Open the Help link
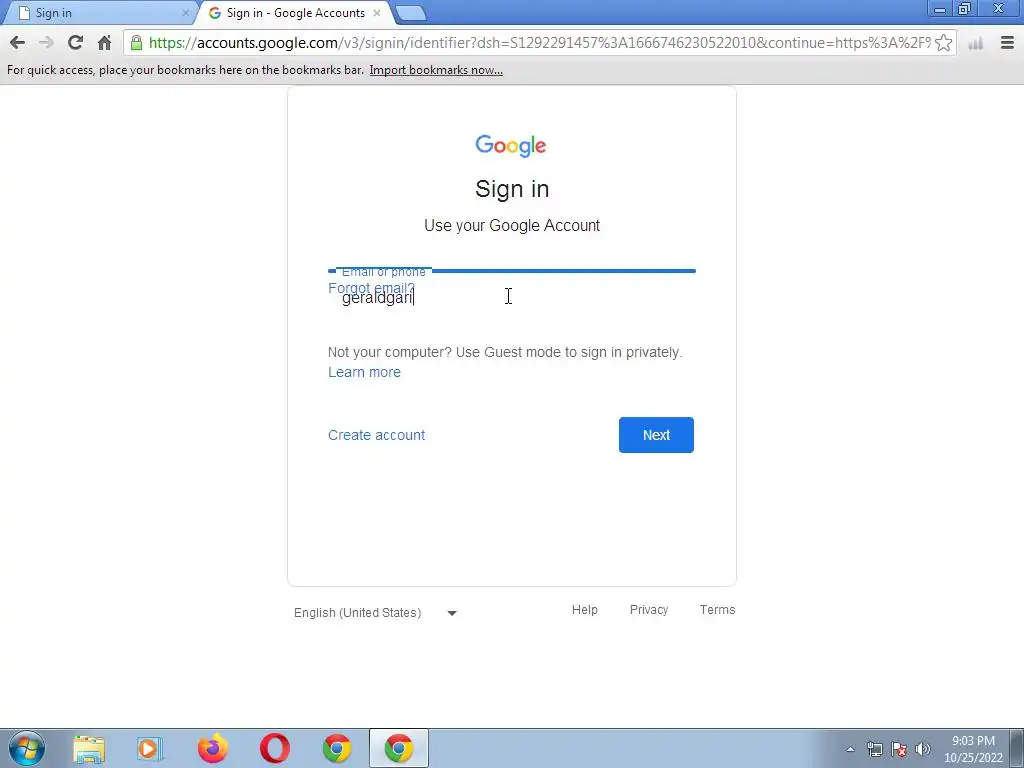Image resolution: width=1024 pixels, height=768 pixels. 584,609
